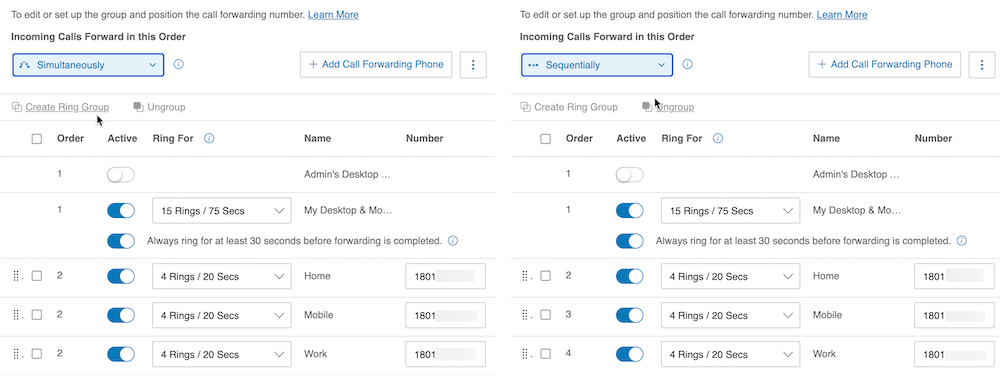This screenshot has height=379, width=1000.
Task: Toggle Home active switch in left panel
Action: click(x=121, y=276)
